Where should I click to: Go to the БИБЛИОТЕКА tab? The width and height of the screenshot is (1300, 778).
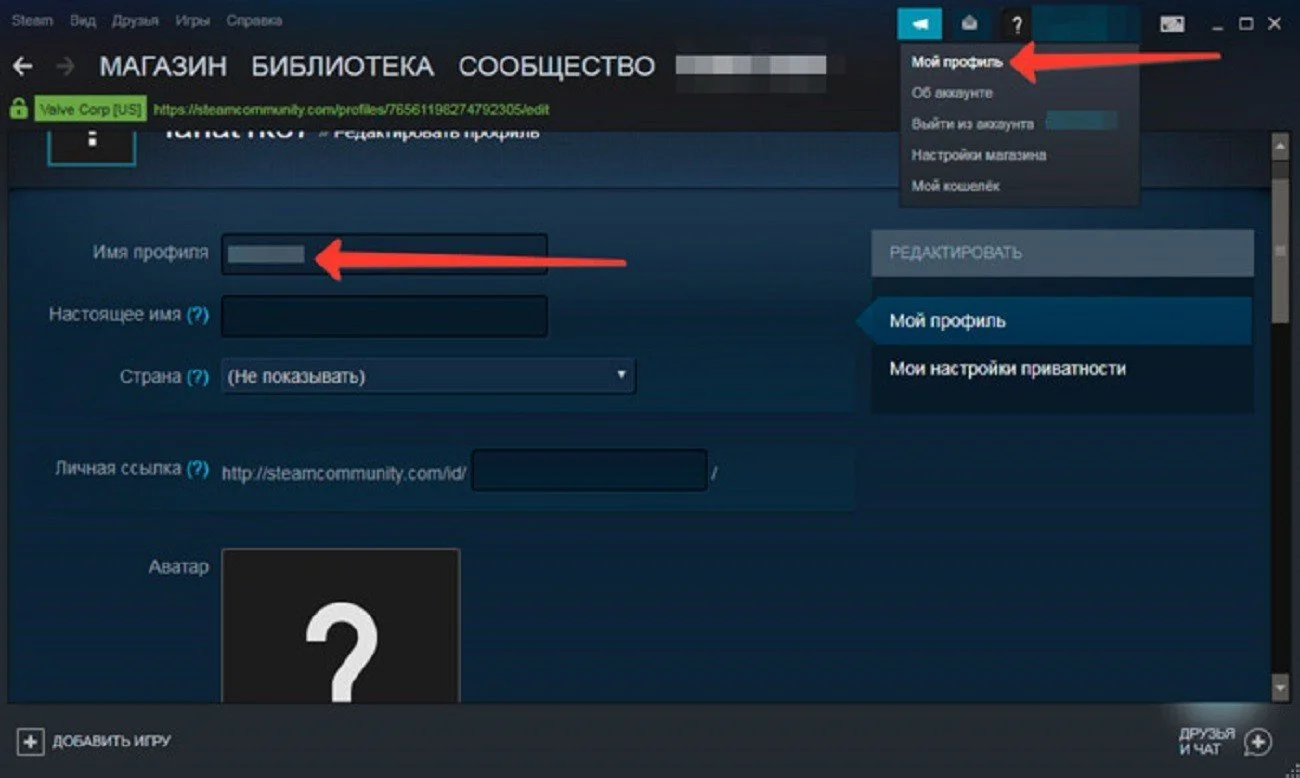coord(342,67)
